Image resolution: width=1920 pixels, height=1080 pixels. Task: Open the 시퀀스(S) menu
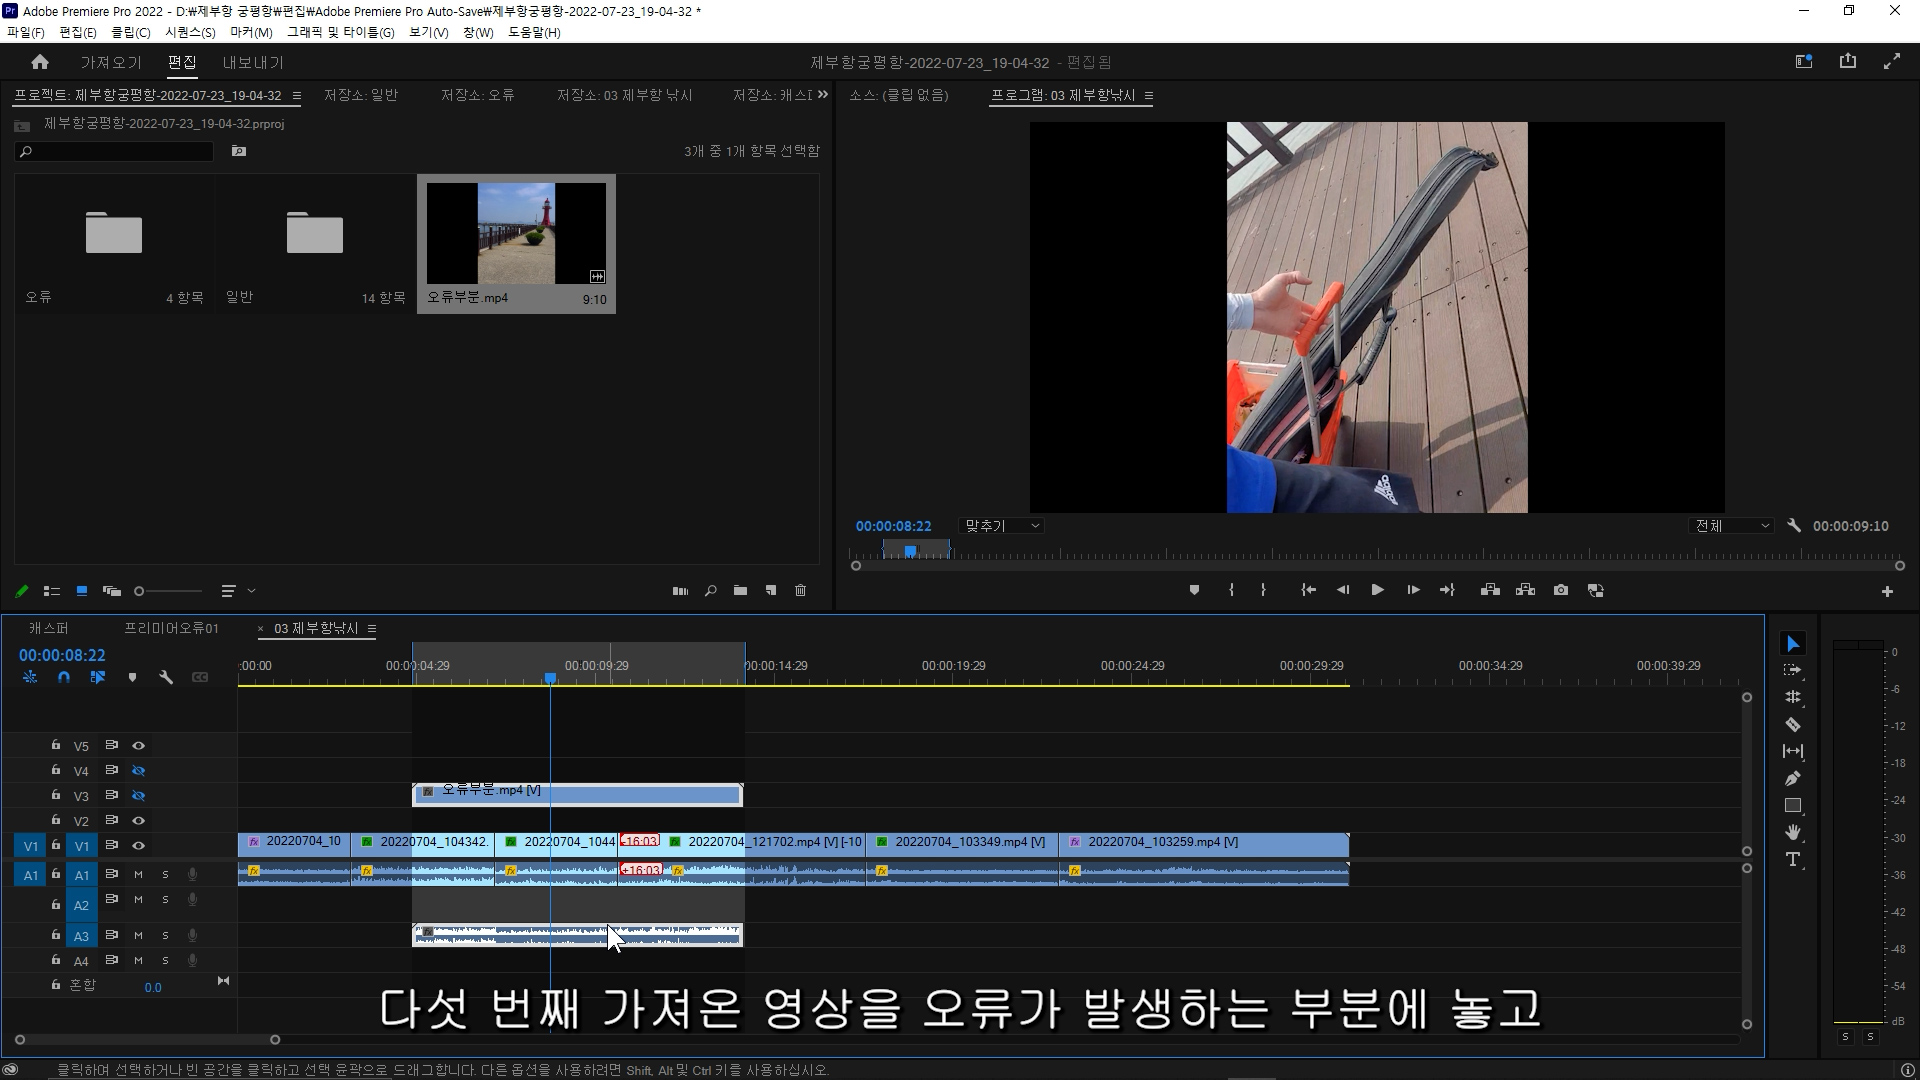point(190,32)
